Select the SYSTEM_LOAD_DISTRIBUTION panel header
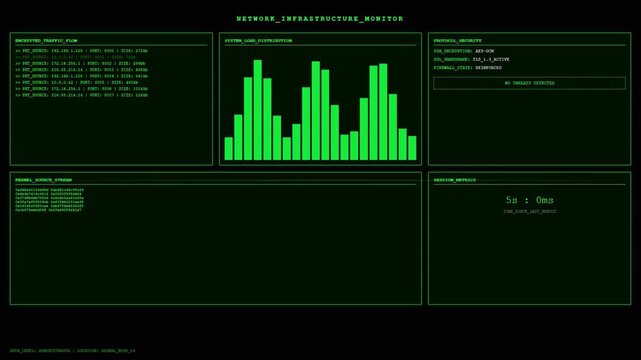The height and width of the screenshot is (360, 641). click(258, 41)
